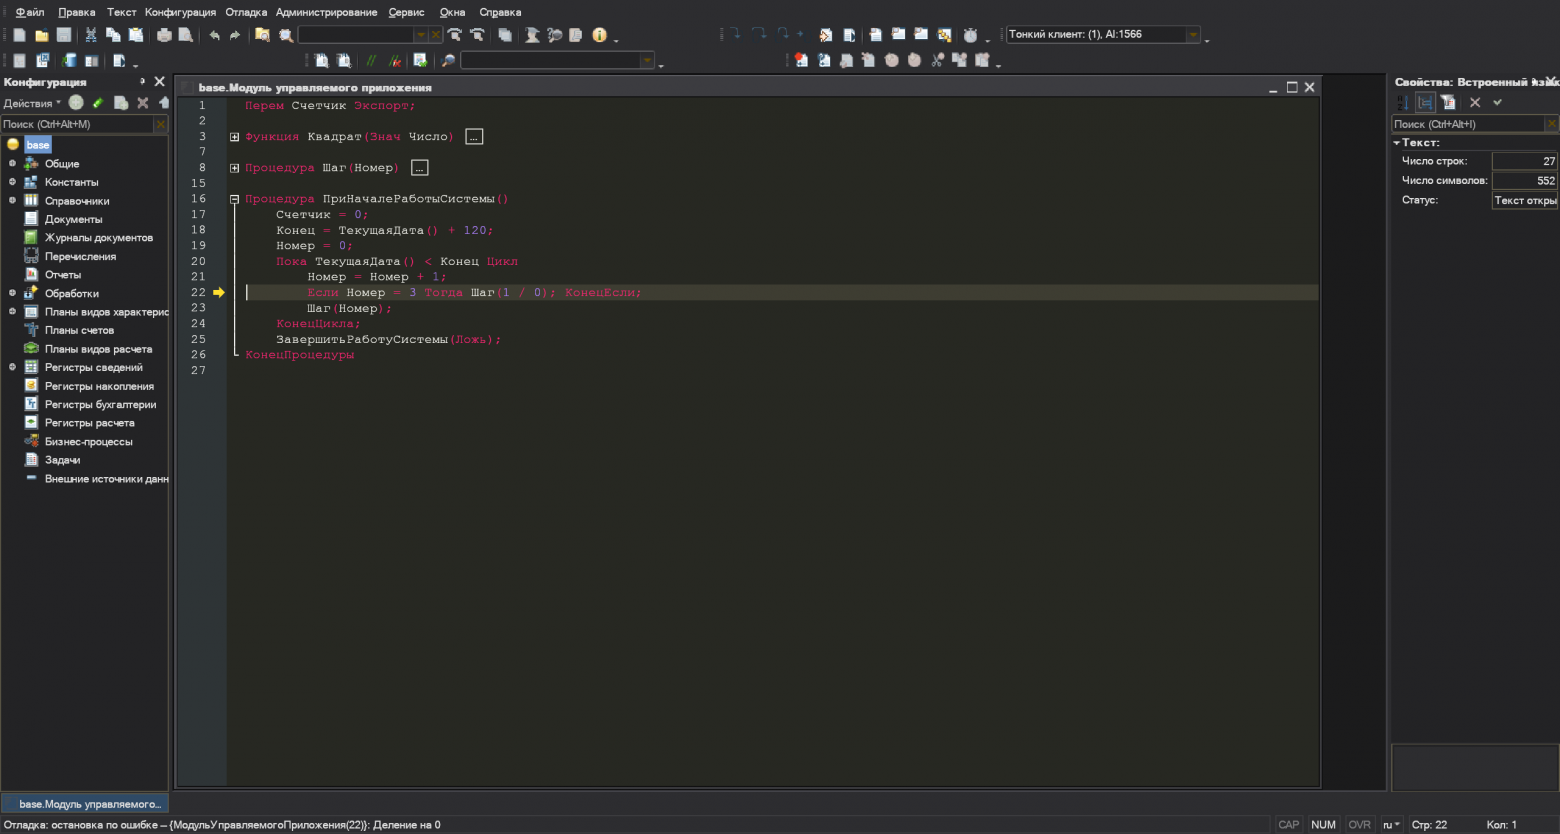This screenshot has height=834, width=1560.
Task: Open the Конфигурация menu
Action: point(180,12)
